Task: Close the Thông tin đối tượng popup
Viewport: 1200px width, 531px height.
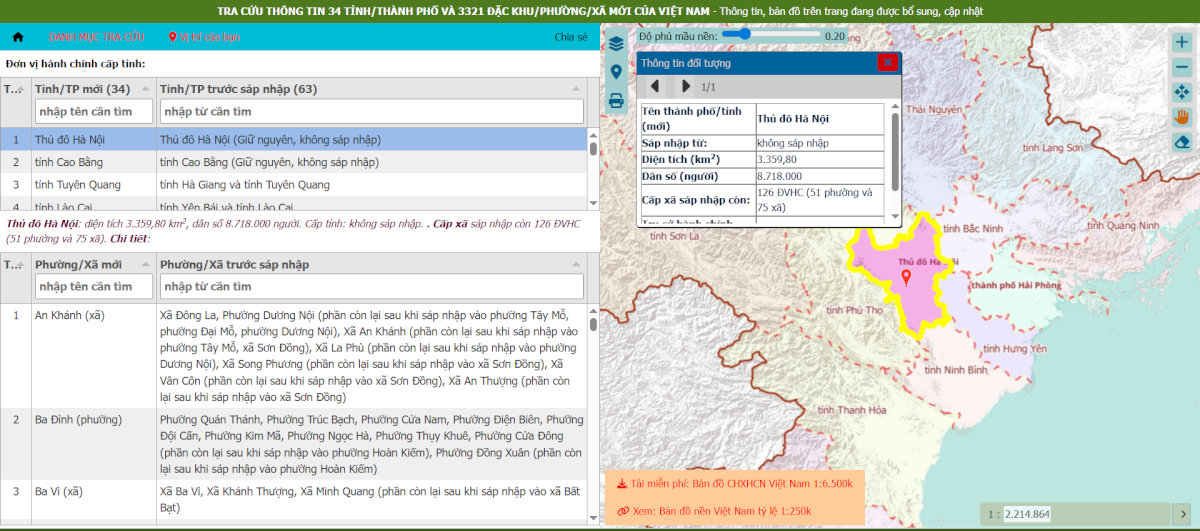Action: tap(887, 62)
